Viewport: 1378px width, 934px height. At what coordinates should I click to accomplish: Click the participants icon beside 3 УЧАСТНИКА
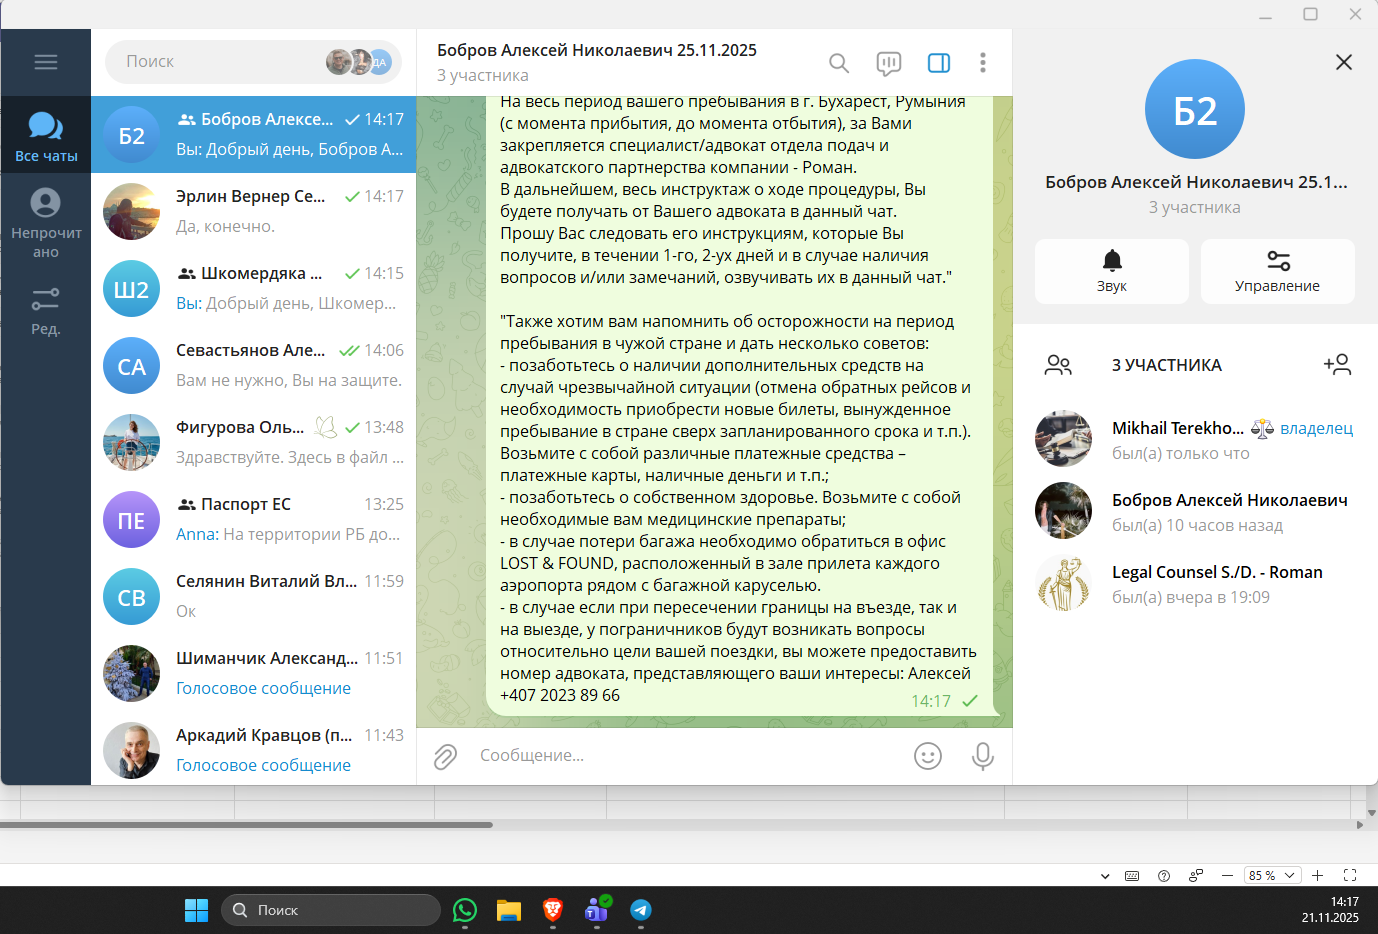click(x=1058, y=365)
